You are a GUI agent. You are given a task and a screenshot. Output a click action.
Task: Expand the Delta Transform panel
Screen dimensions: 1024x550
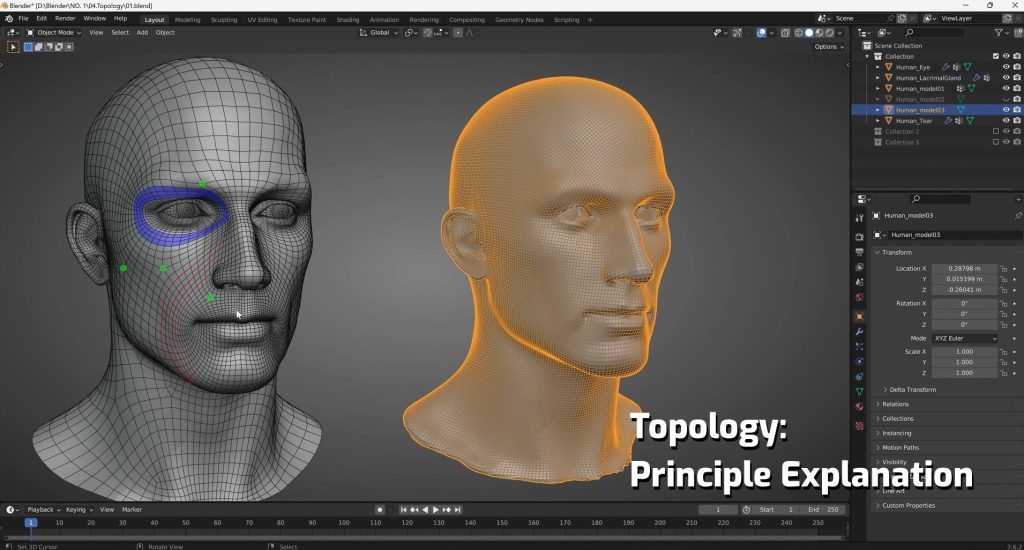point(912,389)
